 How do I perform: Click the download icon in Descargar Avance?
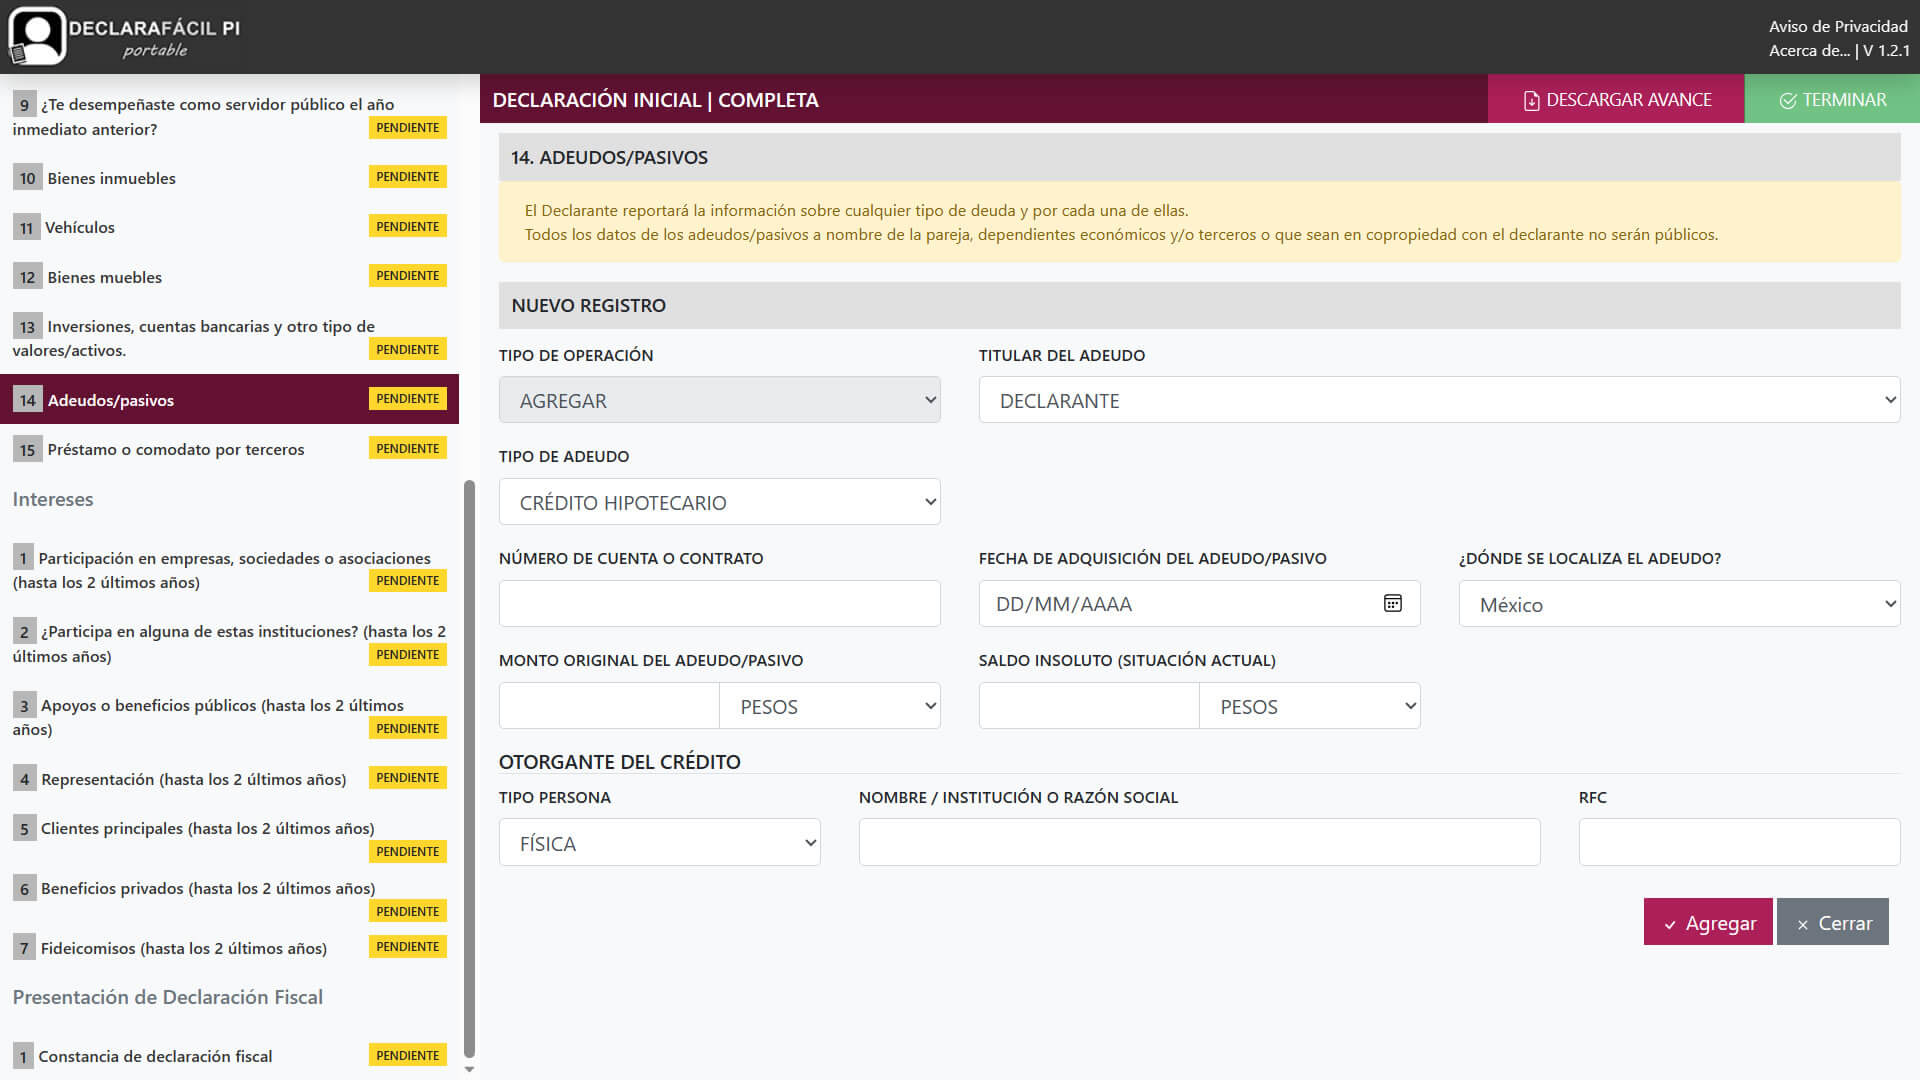coord(1531,100)
